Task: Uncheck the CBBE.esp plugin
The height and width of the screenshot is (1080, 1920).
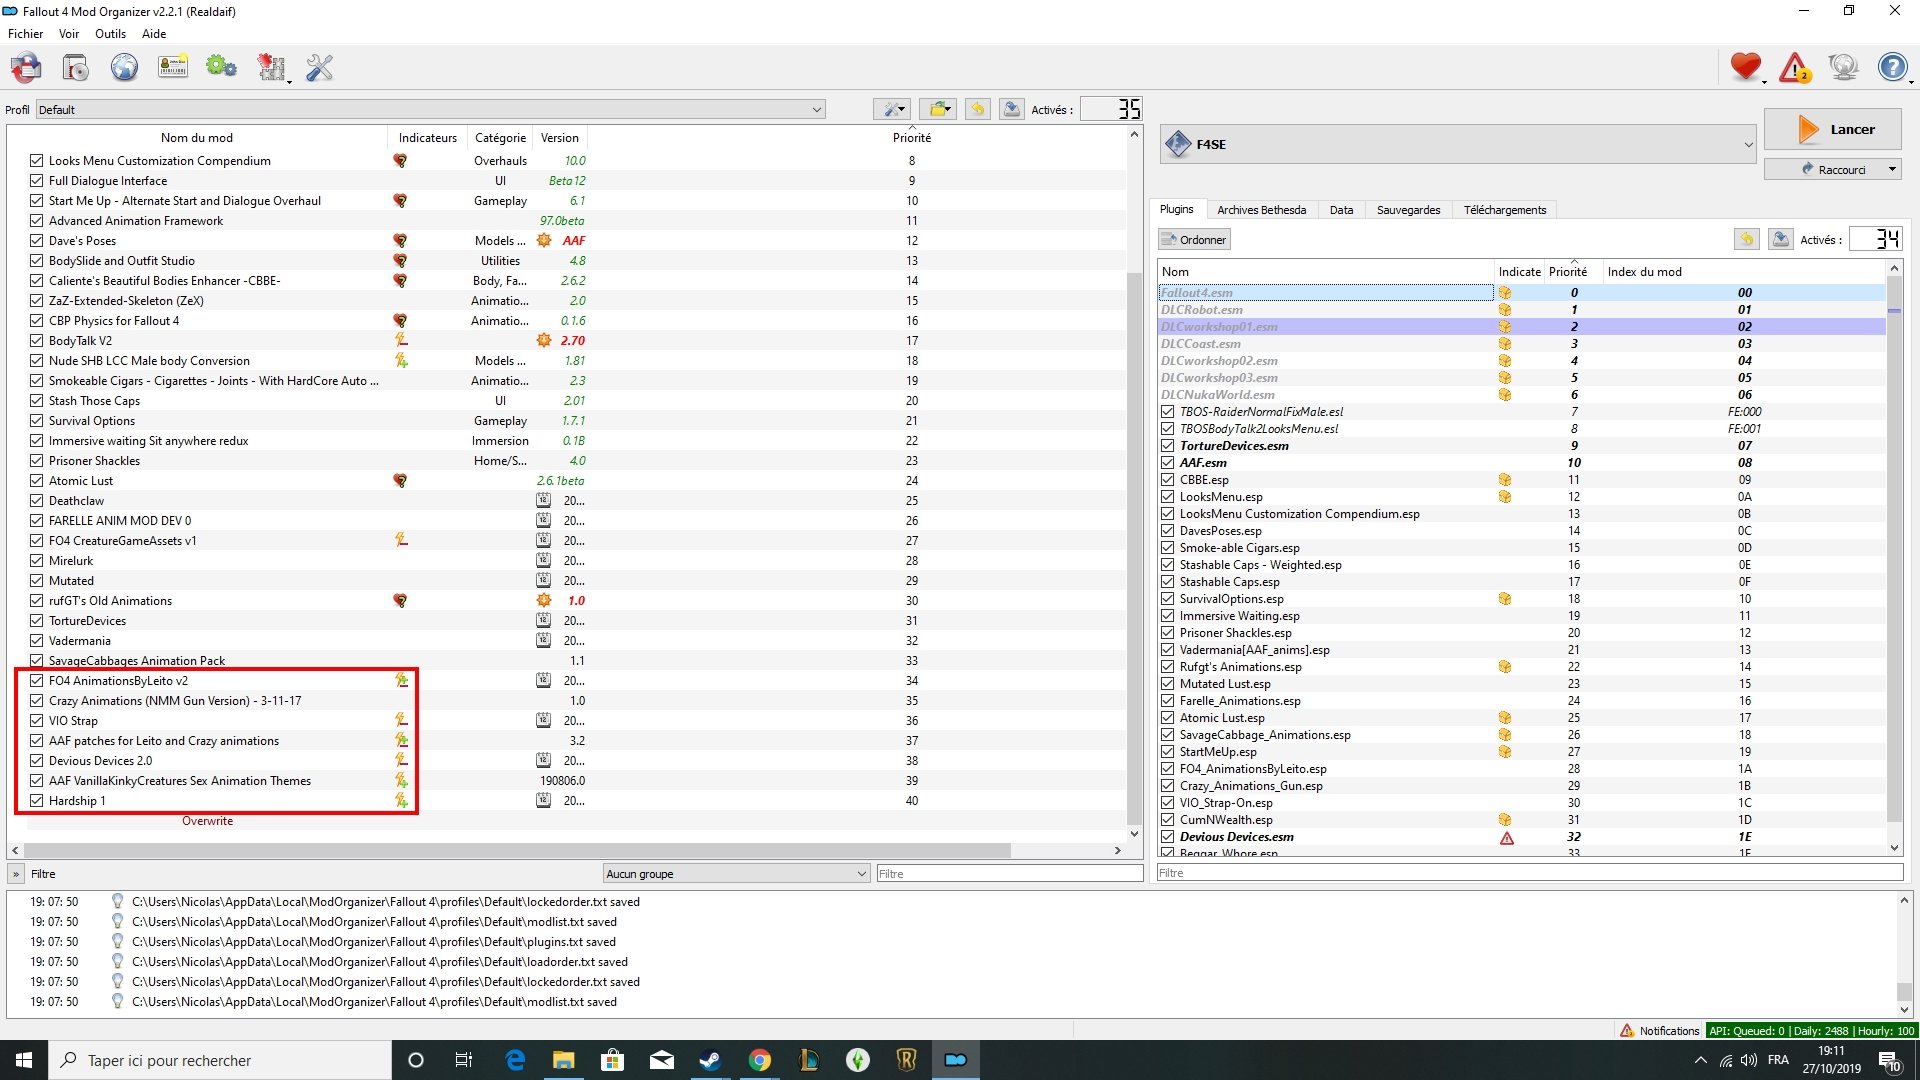Action: click(x=1167, y=479)
